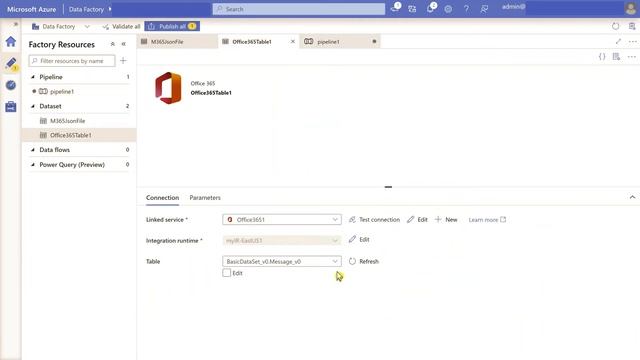Click the pane resize handle bar
The width and height of the screenshot is (640, 360).
click(x=388, y=187)
